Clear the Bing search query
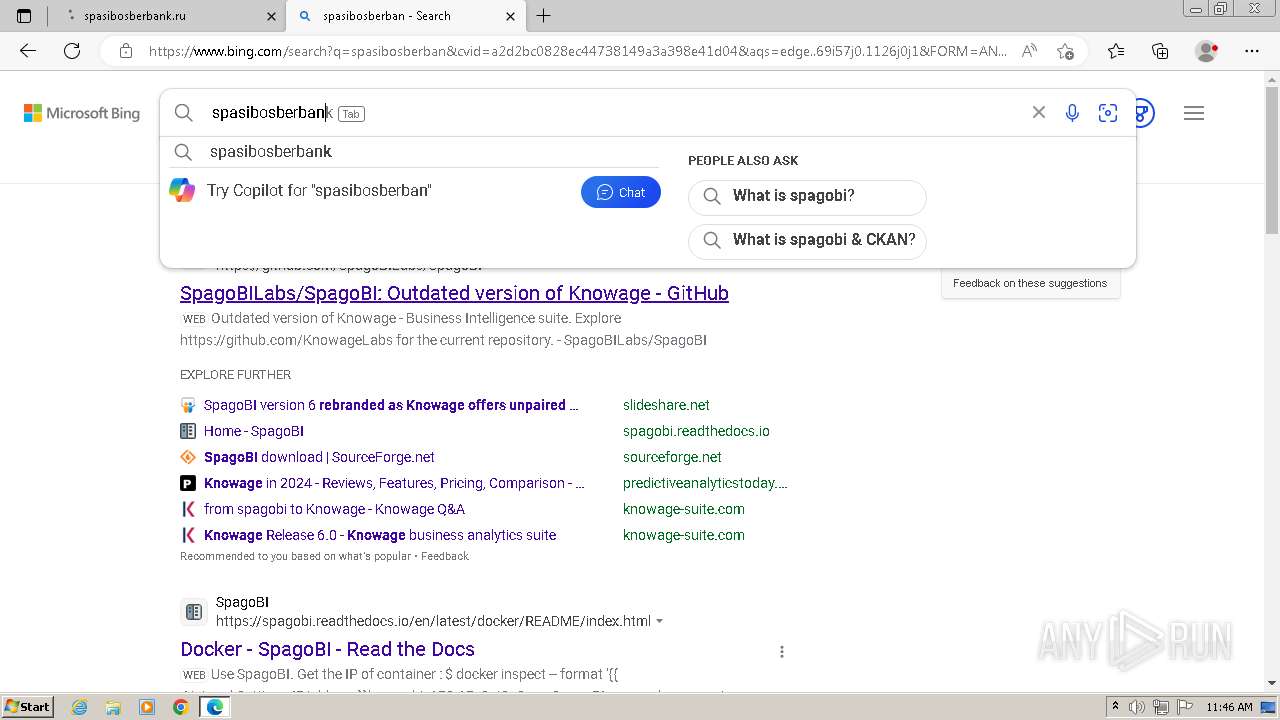 click(1039, 112)
